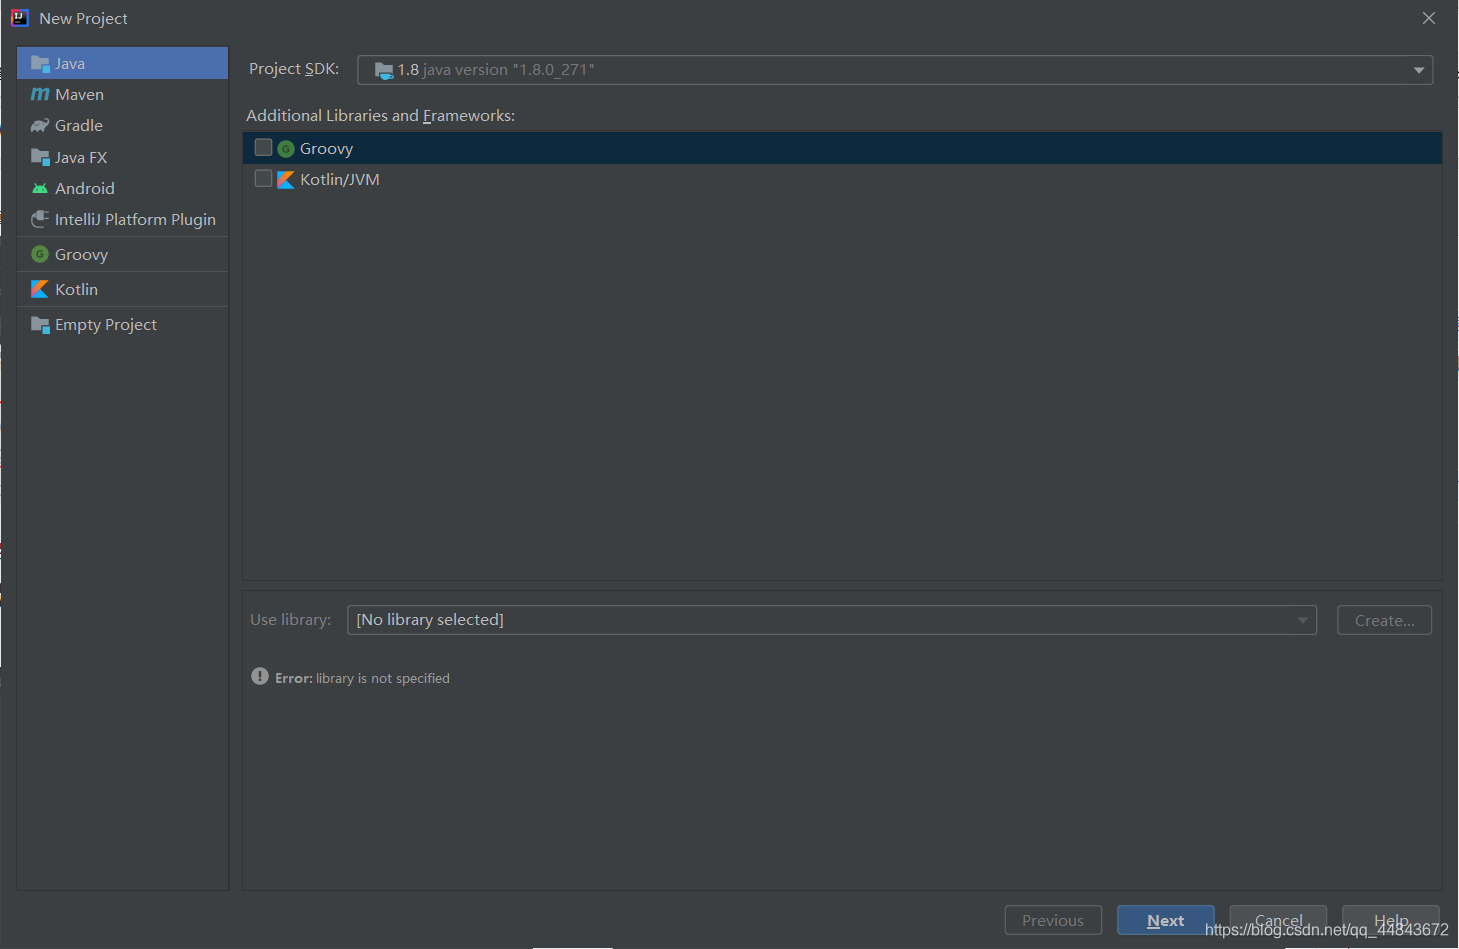Click the Gradle elephant icon

[40, 125]
